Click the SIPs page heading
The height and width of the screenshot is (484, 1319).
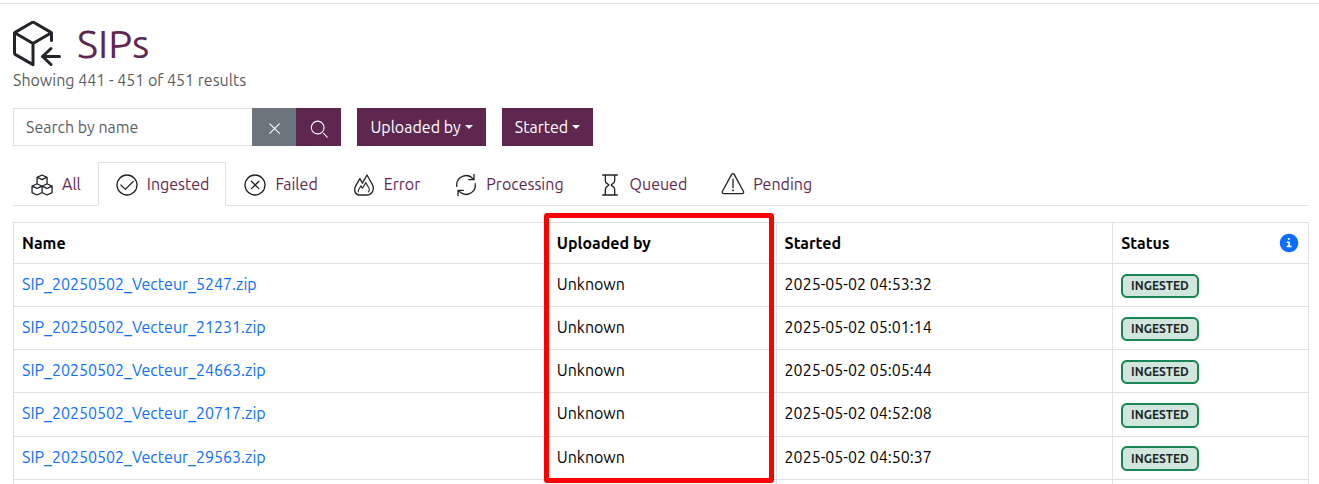click(x=113, y=44)
